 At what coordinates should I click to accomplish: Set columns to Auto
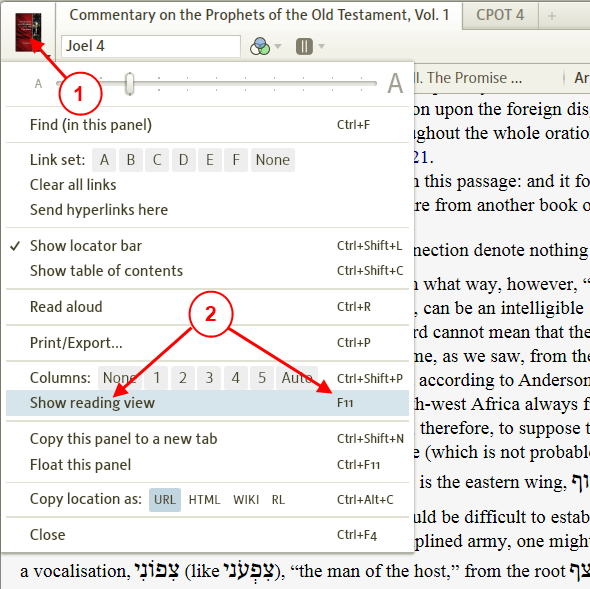[x=297, y=378]
